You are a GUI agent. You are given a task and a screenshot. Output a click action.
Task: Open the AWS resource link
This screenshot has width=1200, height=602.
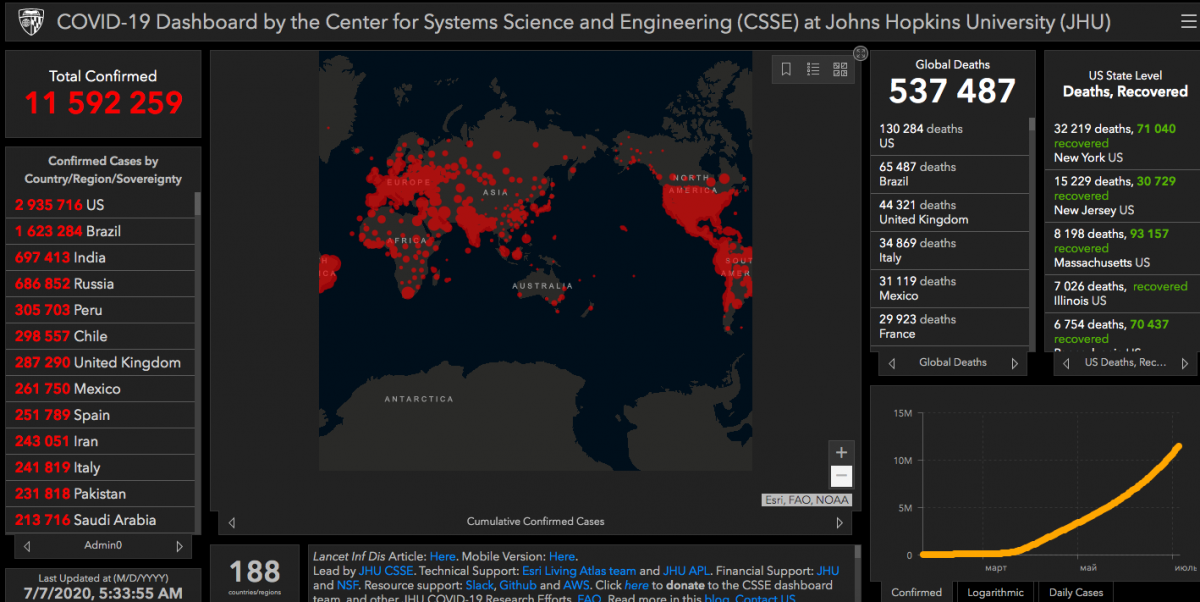578,584
